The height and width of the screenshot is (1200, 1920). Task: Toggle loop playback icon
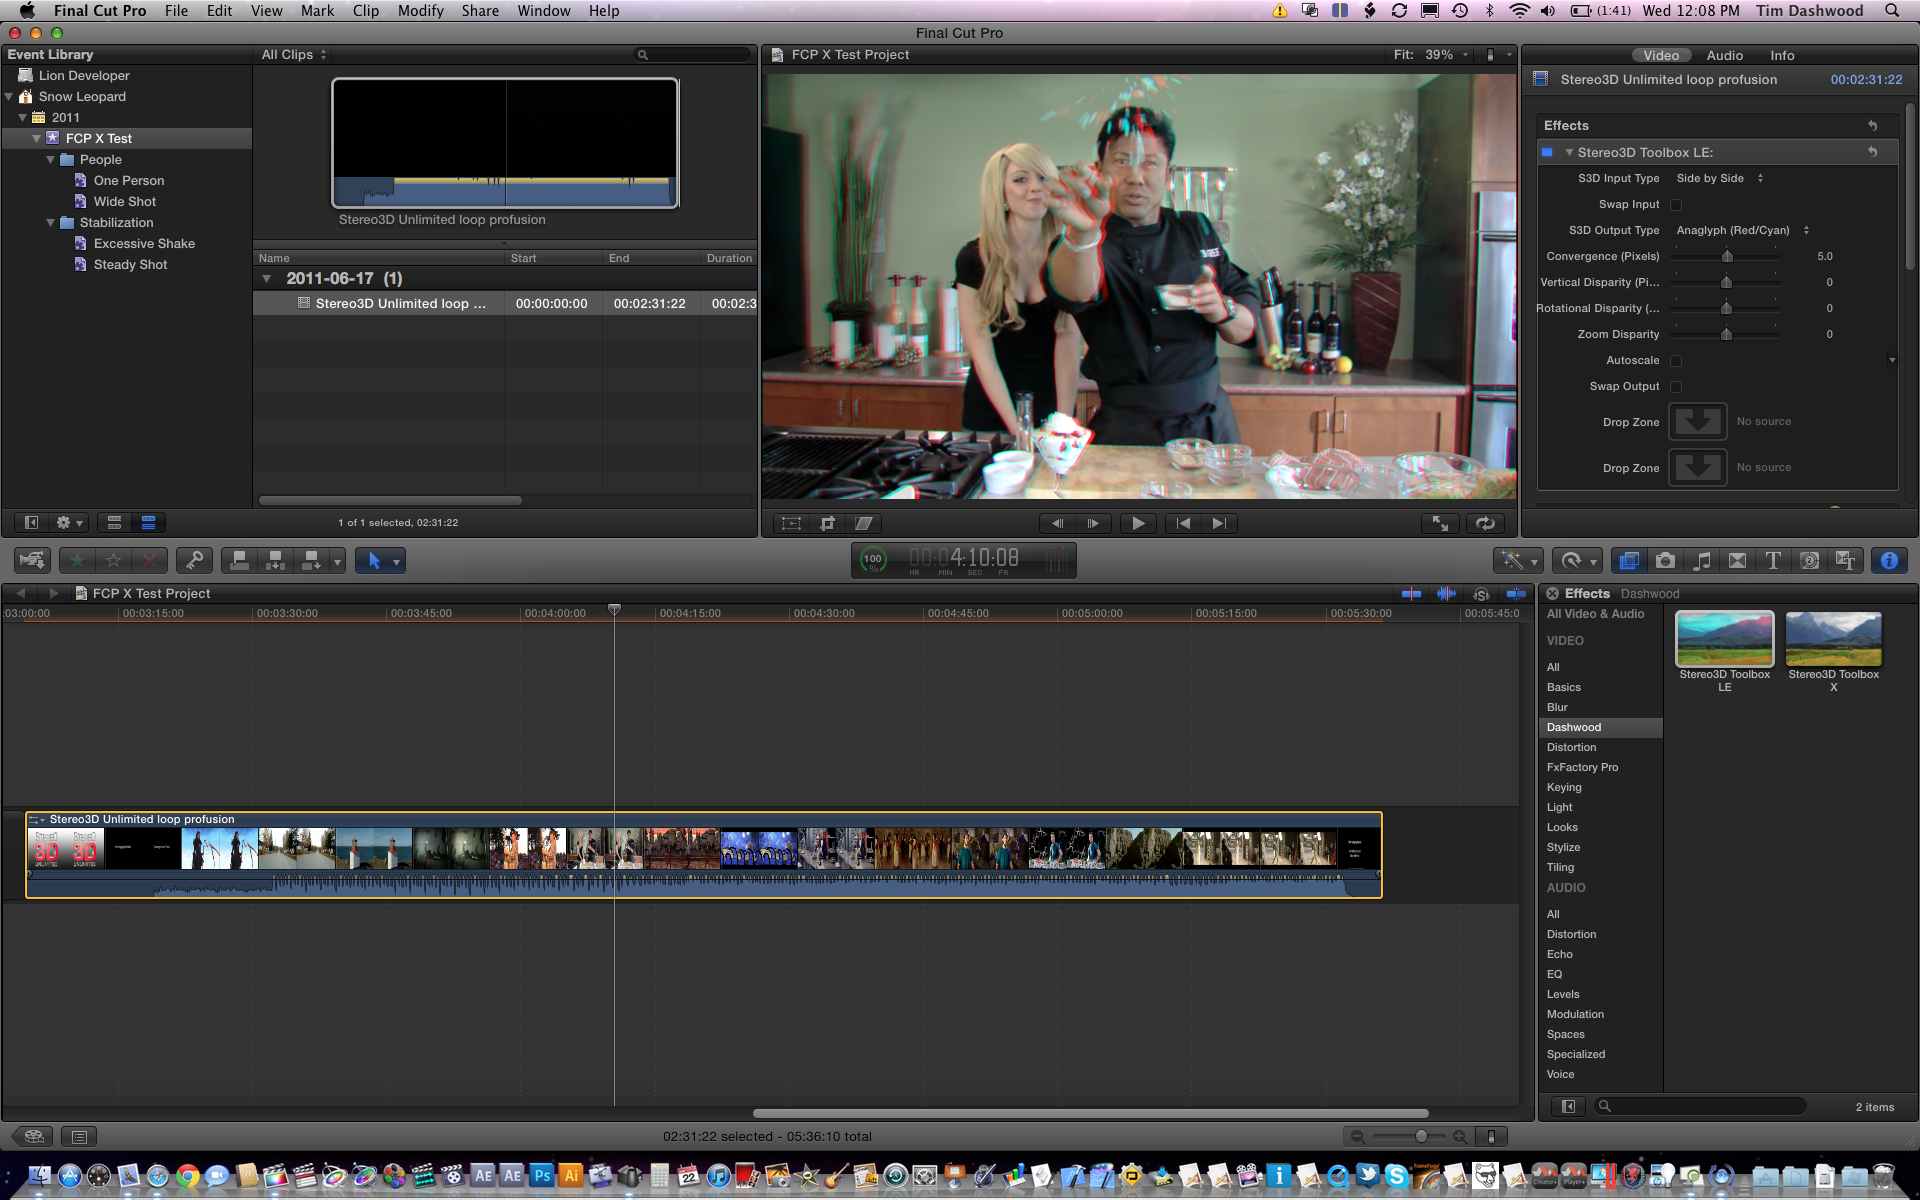(x=1485, y=523)
